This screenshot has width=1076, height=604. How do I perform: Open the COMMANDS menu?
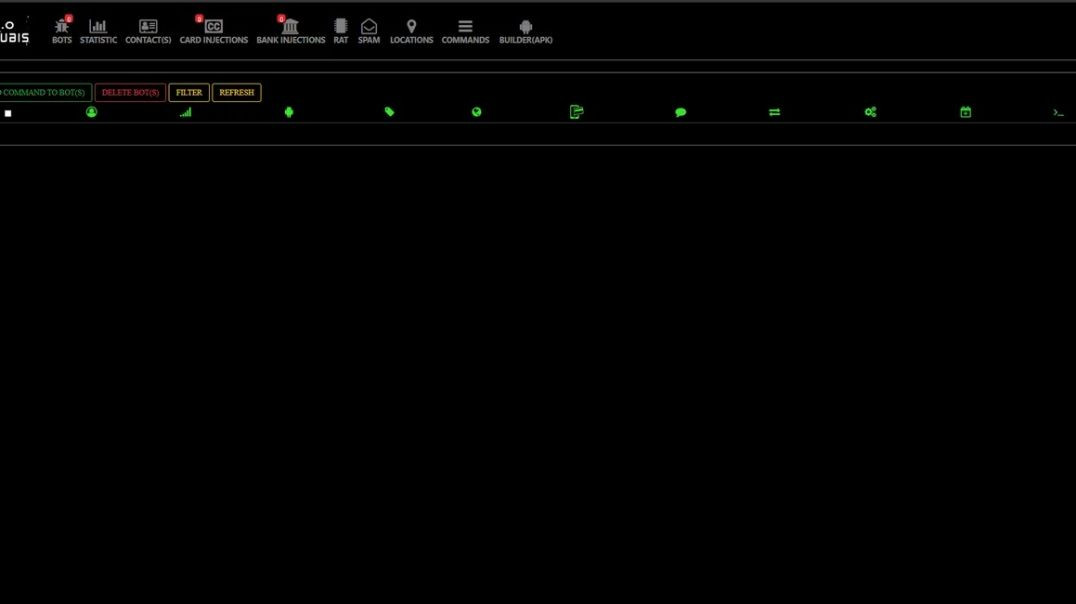(465, 28)
